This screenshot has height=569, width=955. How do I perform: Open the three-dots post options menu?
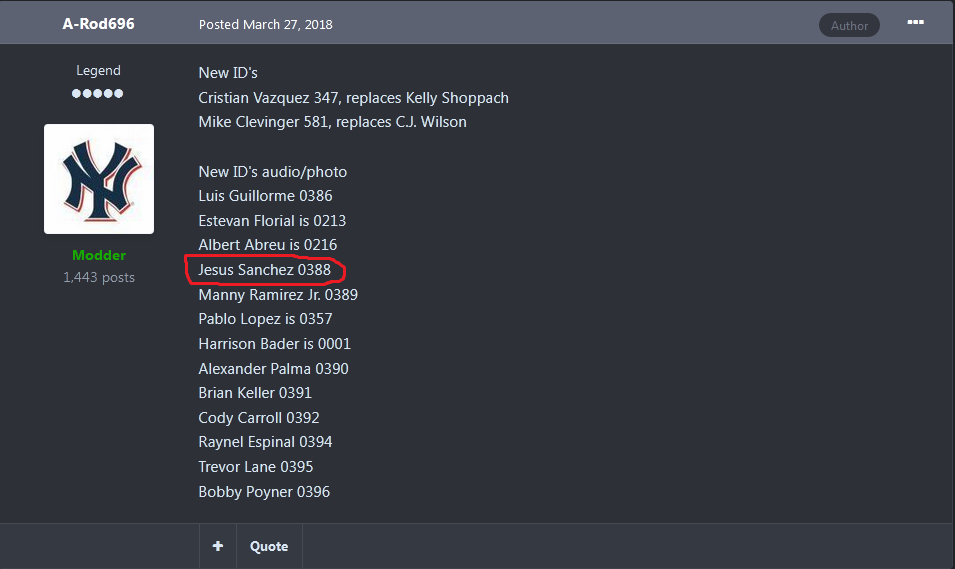pyautogui.click(x=915, y=23)
